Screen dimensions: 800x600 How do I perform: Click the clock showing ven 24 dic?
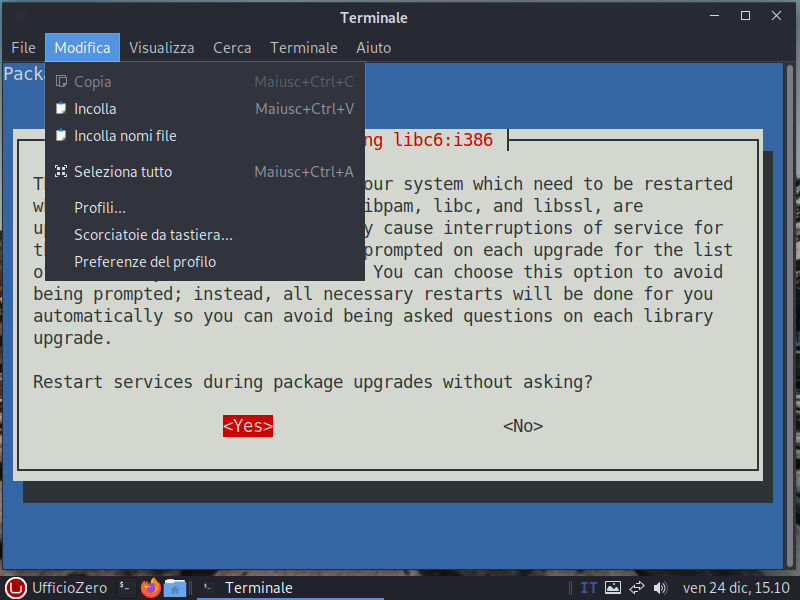point(736,588)
